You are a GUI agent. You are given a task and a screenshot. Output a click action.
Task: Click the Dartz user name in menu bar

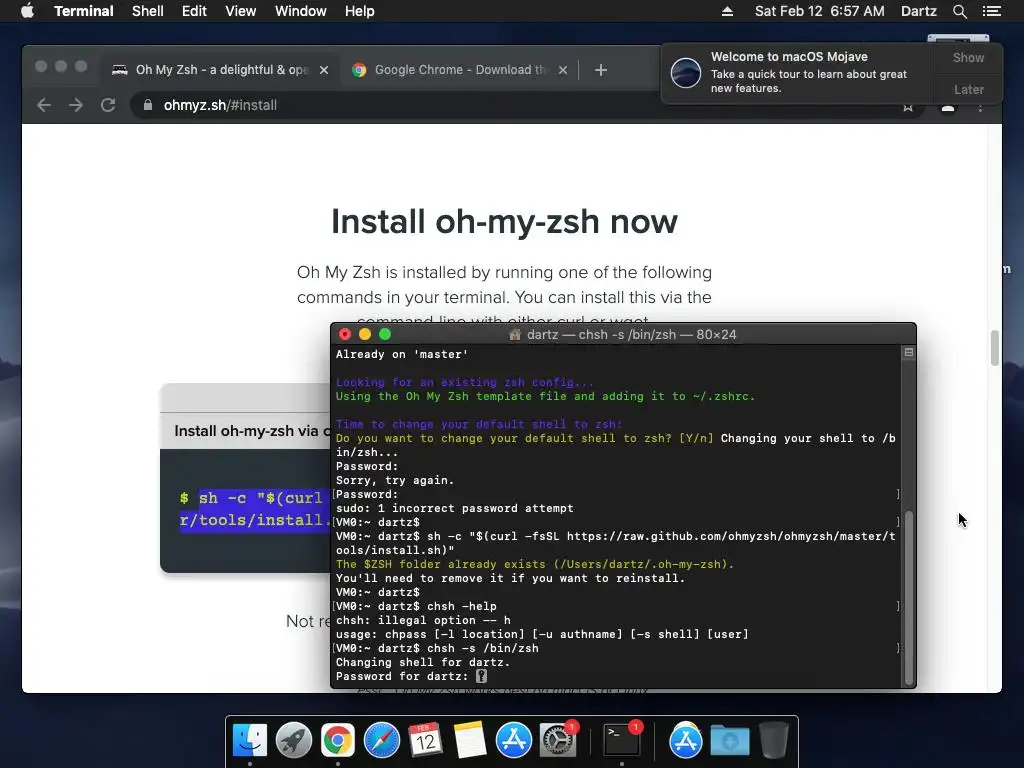[x=919, y=11]
